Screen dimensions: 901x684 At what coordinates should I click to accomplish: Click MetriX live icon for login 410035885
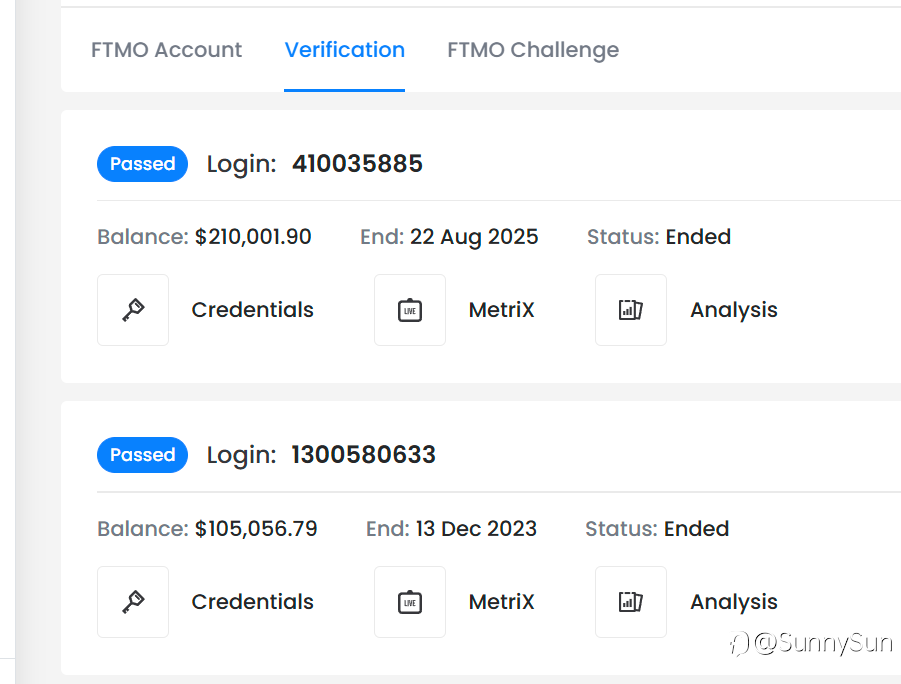pyautogui.click(x=410, y=310)
